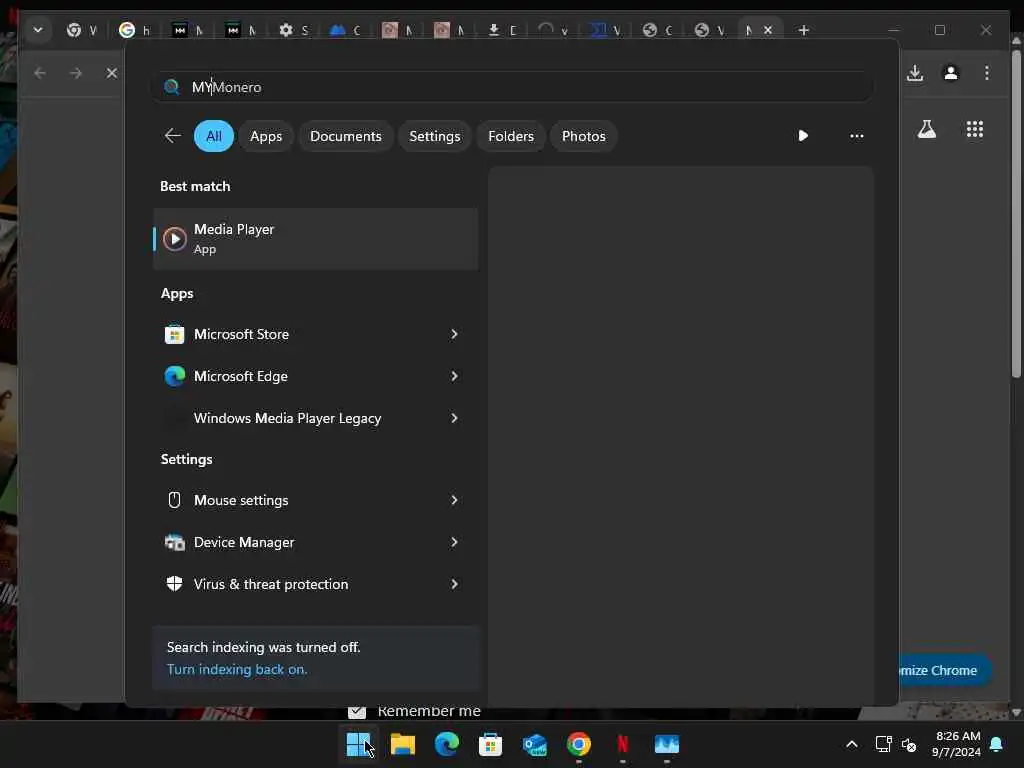The image size is (1024, 768).
Task: Stop loading page in Chrome
Action: 112,73
